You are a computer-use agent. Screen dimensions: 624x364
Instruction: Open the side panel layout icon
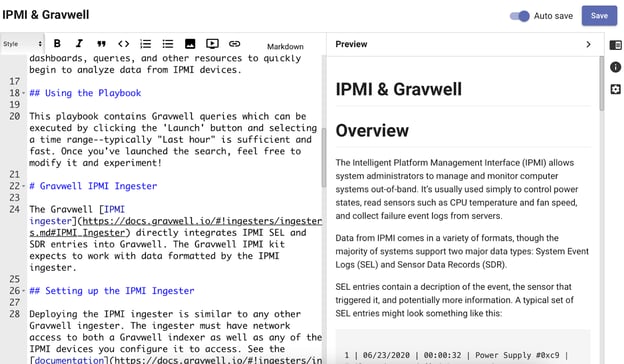[615, 45]
